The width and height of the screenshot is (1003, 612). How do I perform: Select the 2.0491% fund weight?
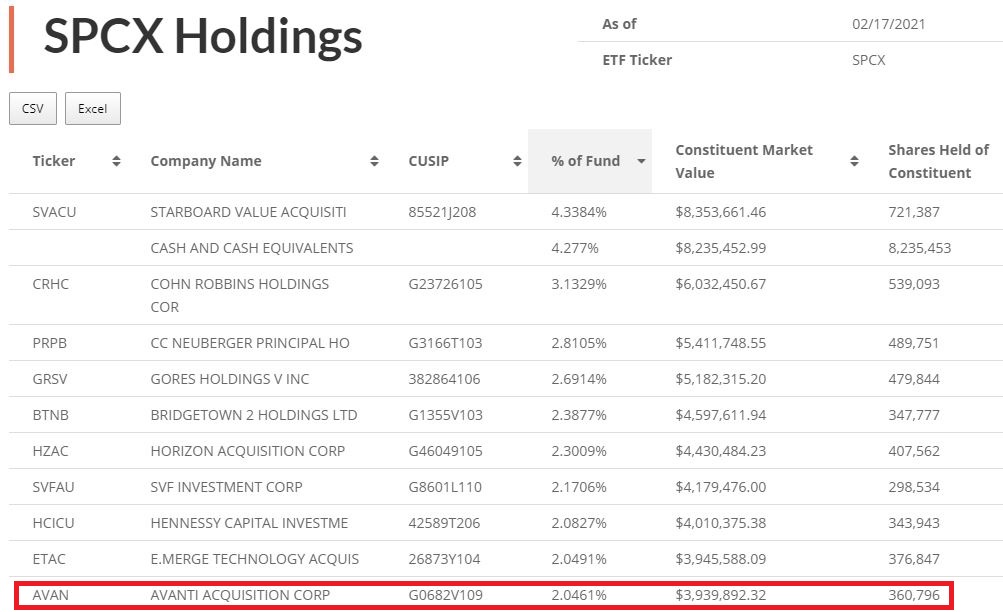click(579, 559)
